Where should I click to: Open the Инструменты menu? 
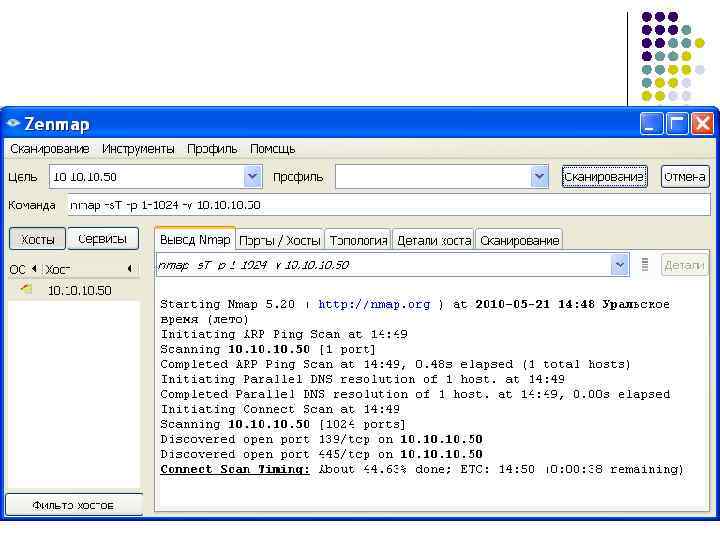(138, 149)
